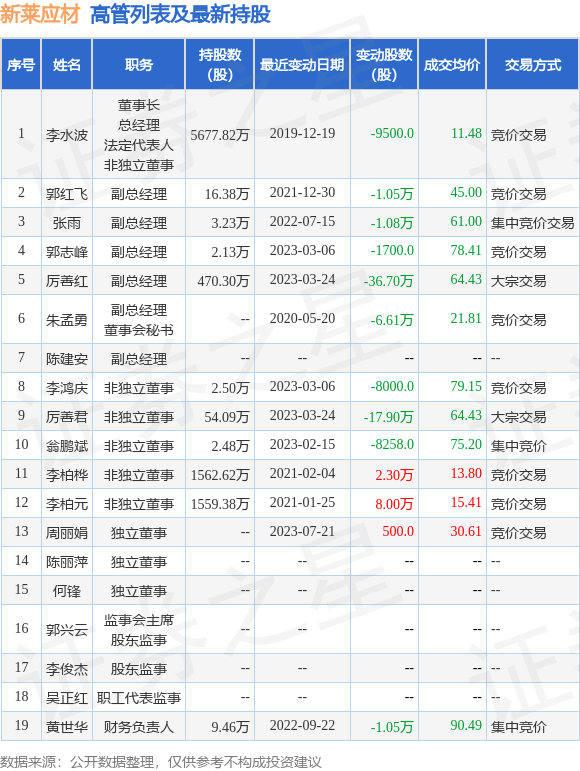Click the red change value 2.30万

click(x=394, y=474)
